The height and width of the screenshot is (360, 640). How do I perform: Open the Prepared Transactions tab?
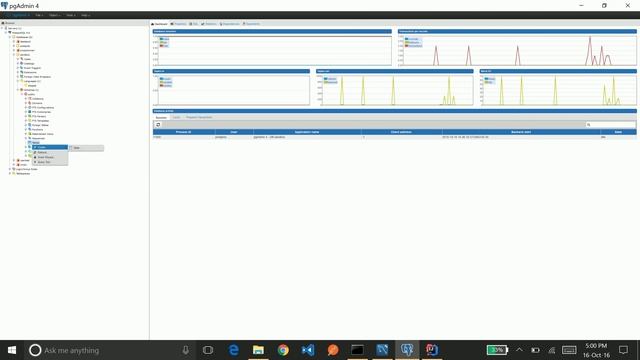click(199, 117)
